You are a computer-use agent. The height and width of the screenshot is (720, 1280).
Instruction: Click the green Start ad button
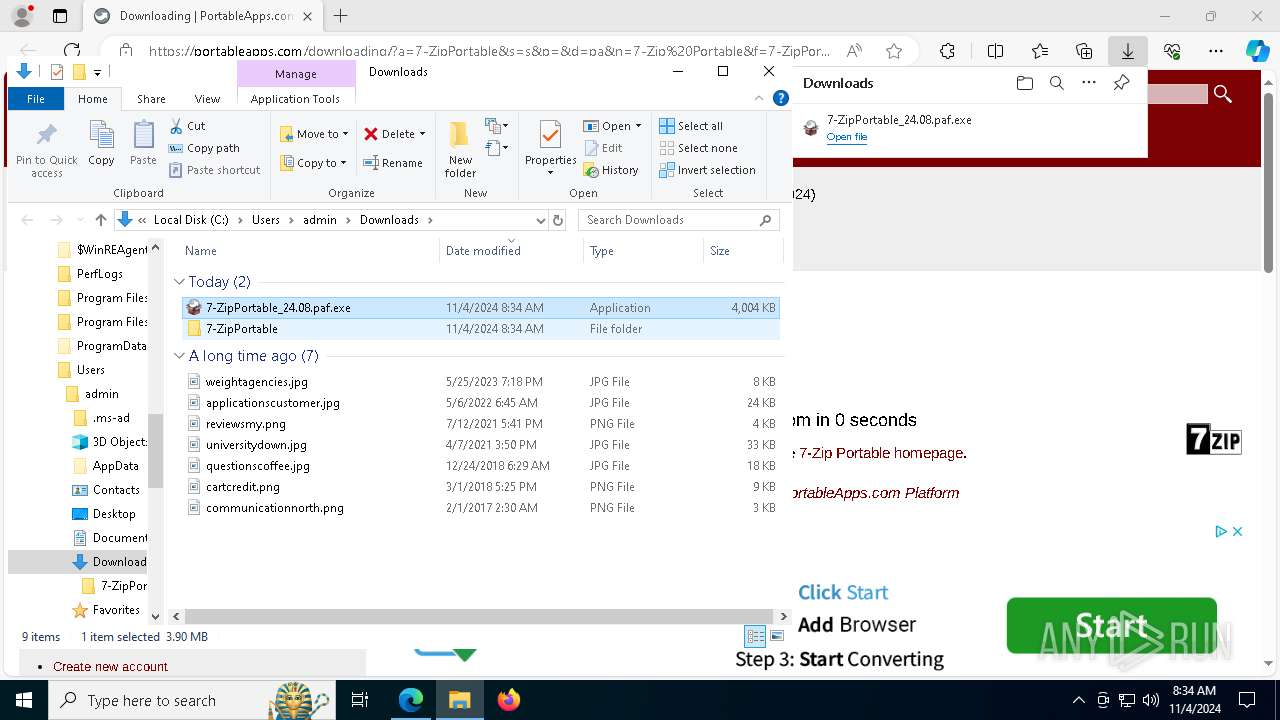[x=1111, y=626]
